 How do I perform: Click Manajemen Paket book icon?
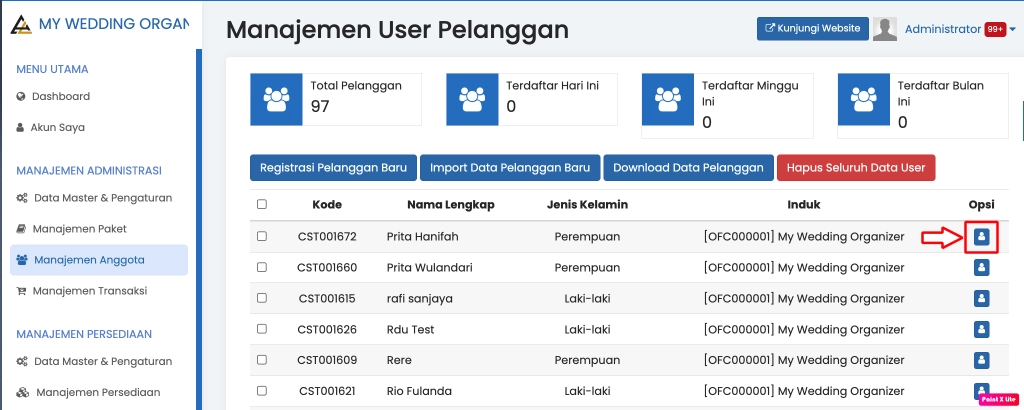(21, 229)
